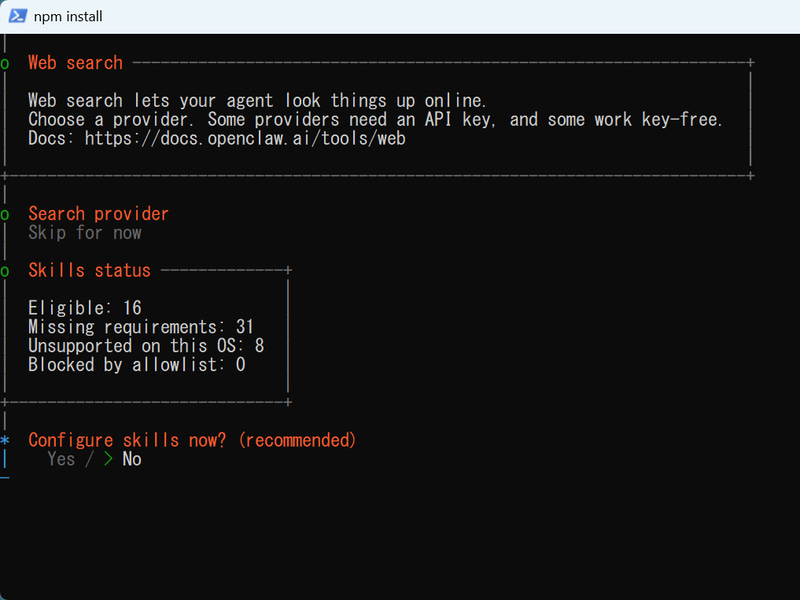Click the 'Search provider' heading
The image size is (800, 600).
tap(98, 214)
